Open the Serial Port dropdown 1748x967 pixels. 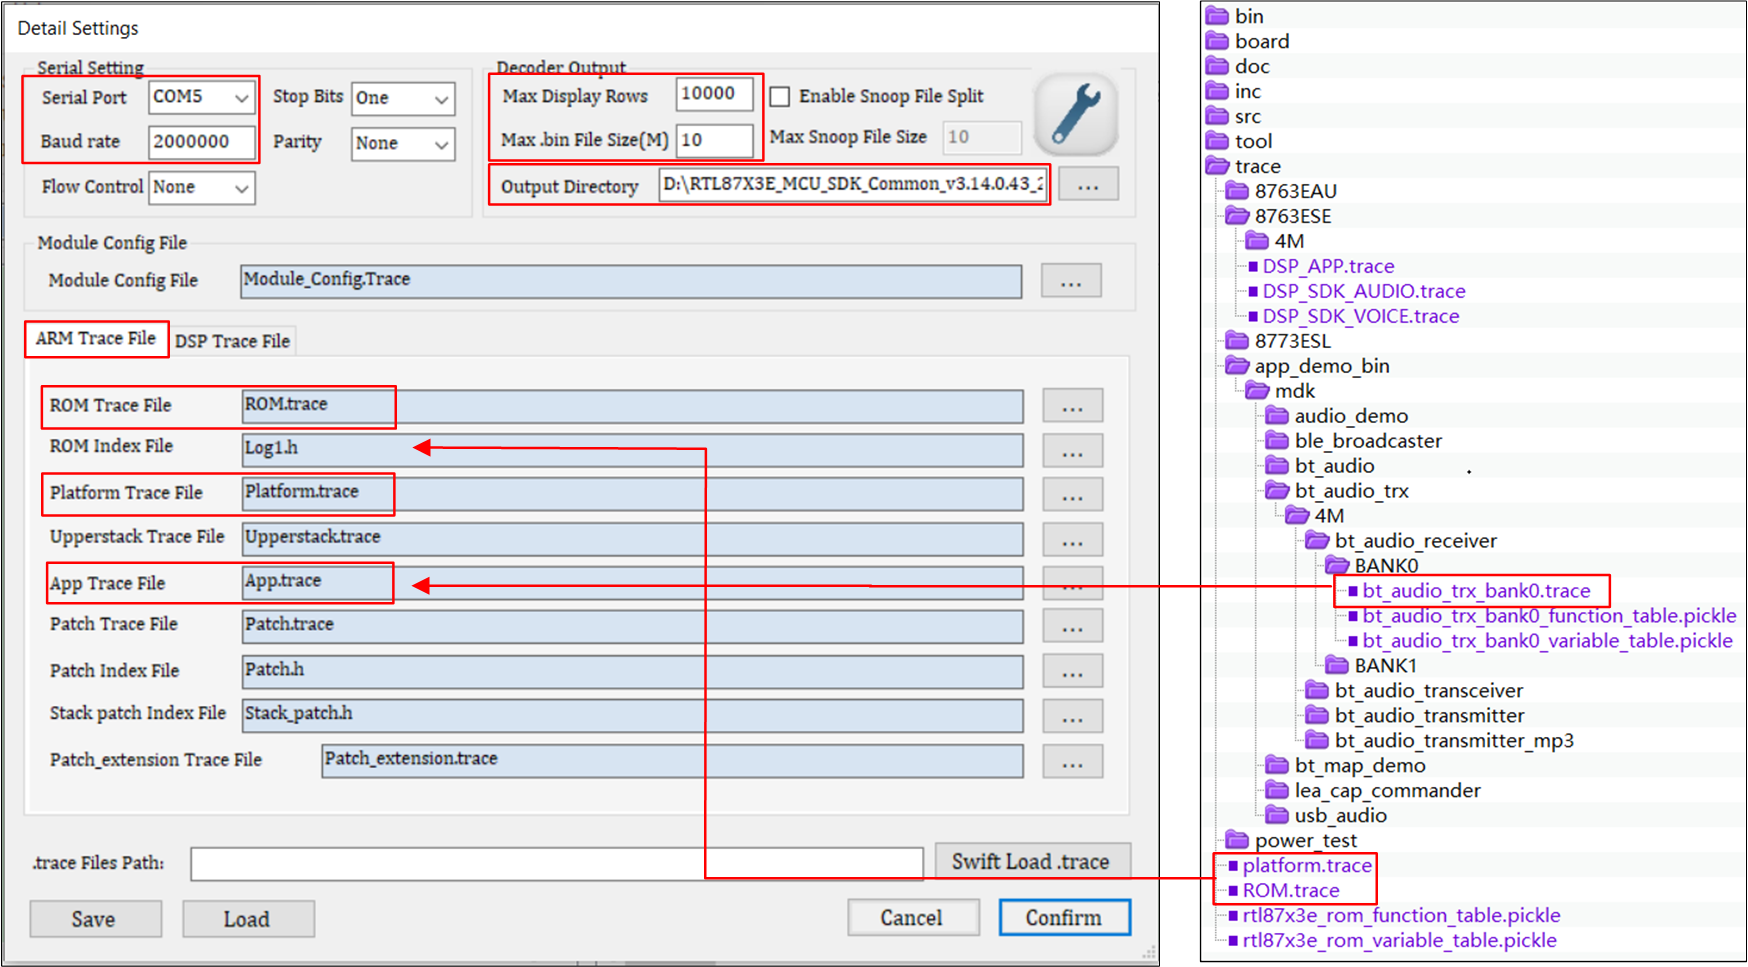(241, 98)
